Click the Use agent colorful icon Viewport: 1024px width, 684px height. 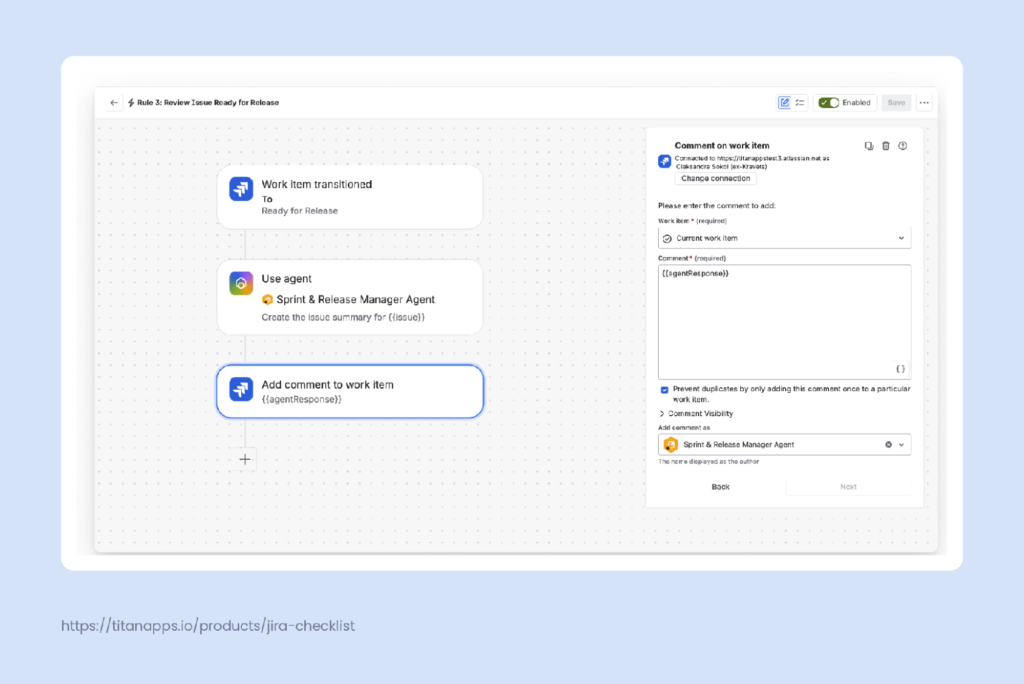(x=241, y=284)
